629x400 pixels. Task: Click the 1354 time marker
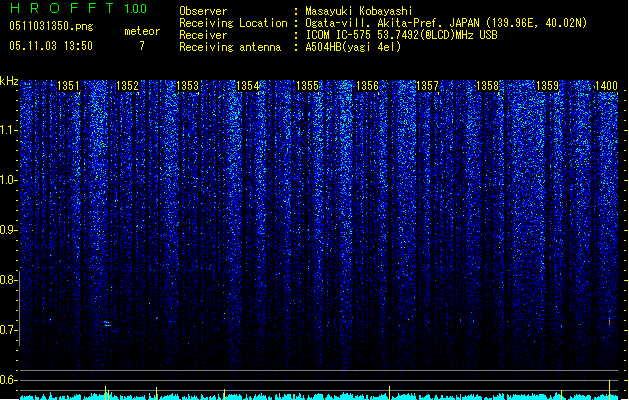[248, 86]
